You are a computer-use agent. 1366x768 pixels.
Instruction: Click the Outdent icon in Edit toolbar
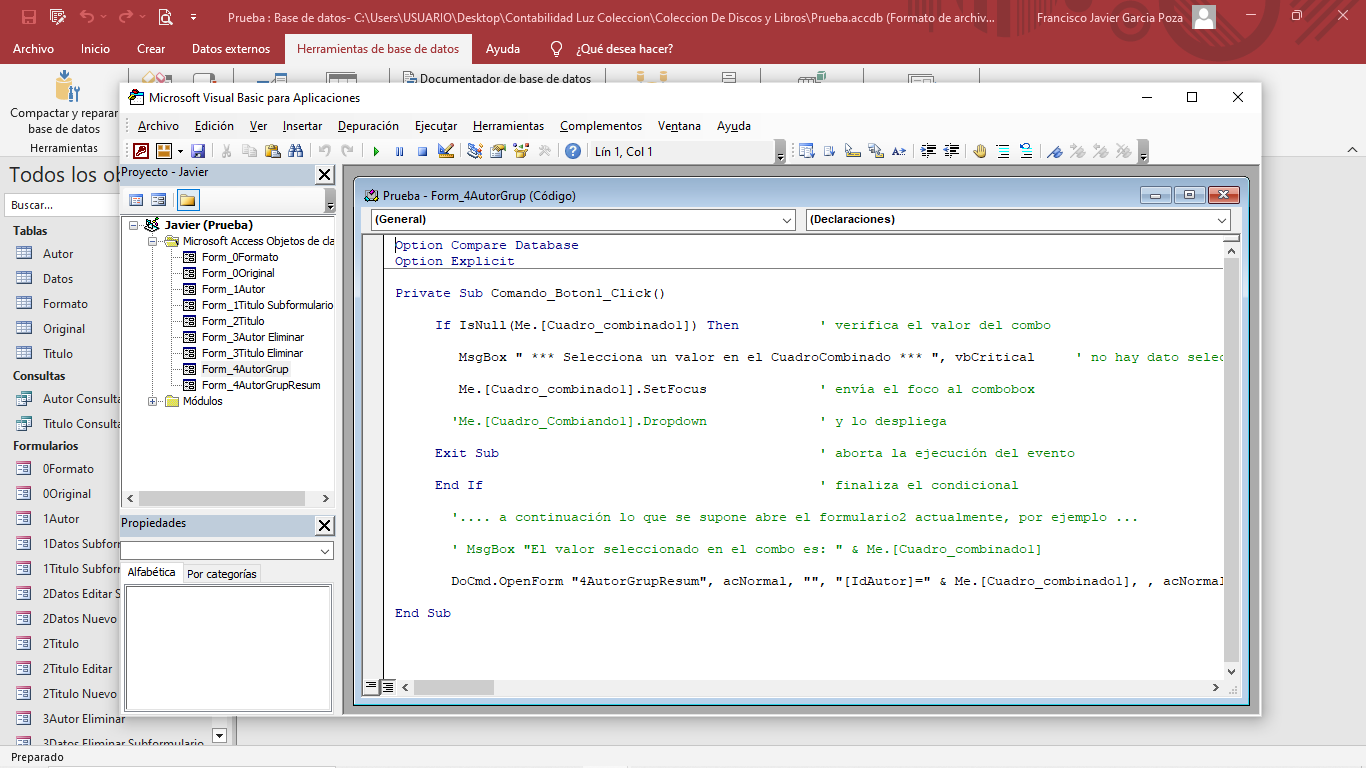[951, 151]
